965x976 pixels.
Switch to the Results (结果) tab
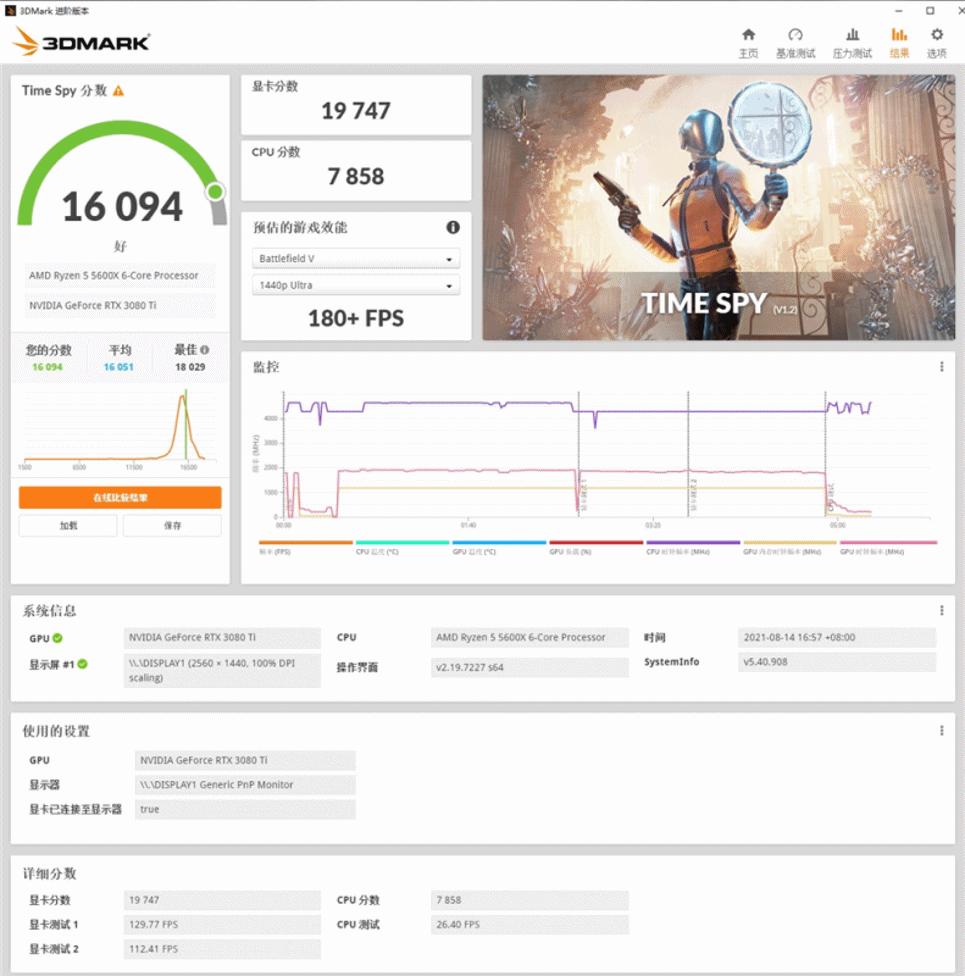point(899,43)
